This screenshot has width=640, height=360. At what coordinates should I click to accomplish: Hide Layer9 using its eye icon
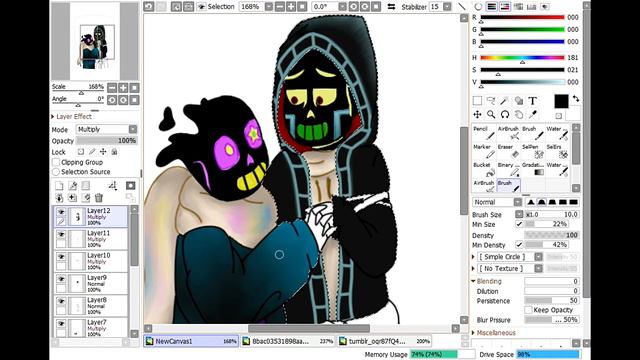[x=61, y=279]
